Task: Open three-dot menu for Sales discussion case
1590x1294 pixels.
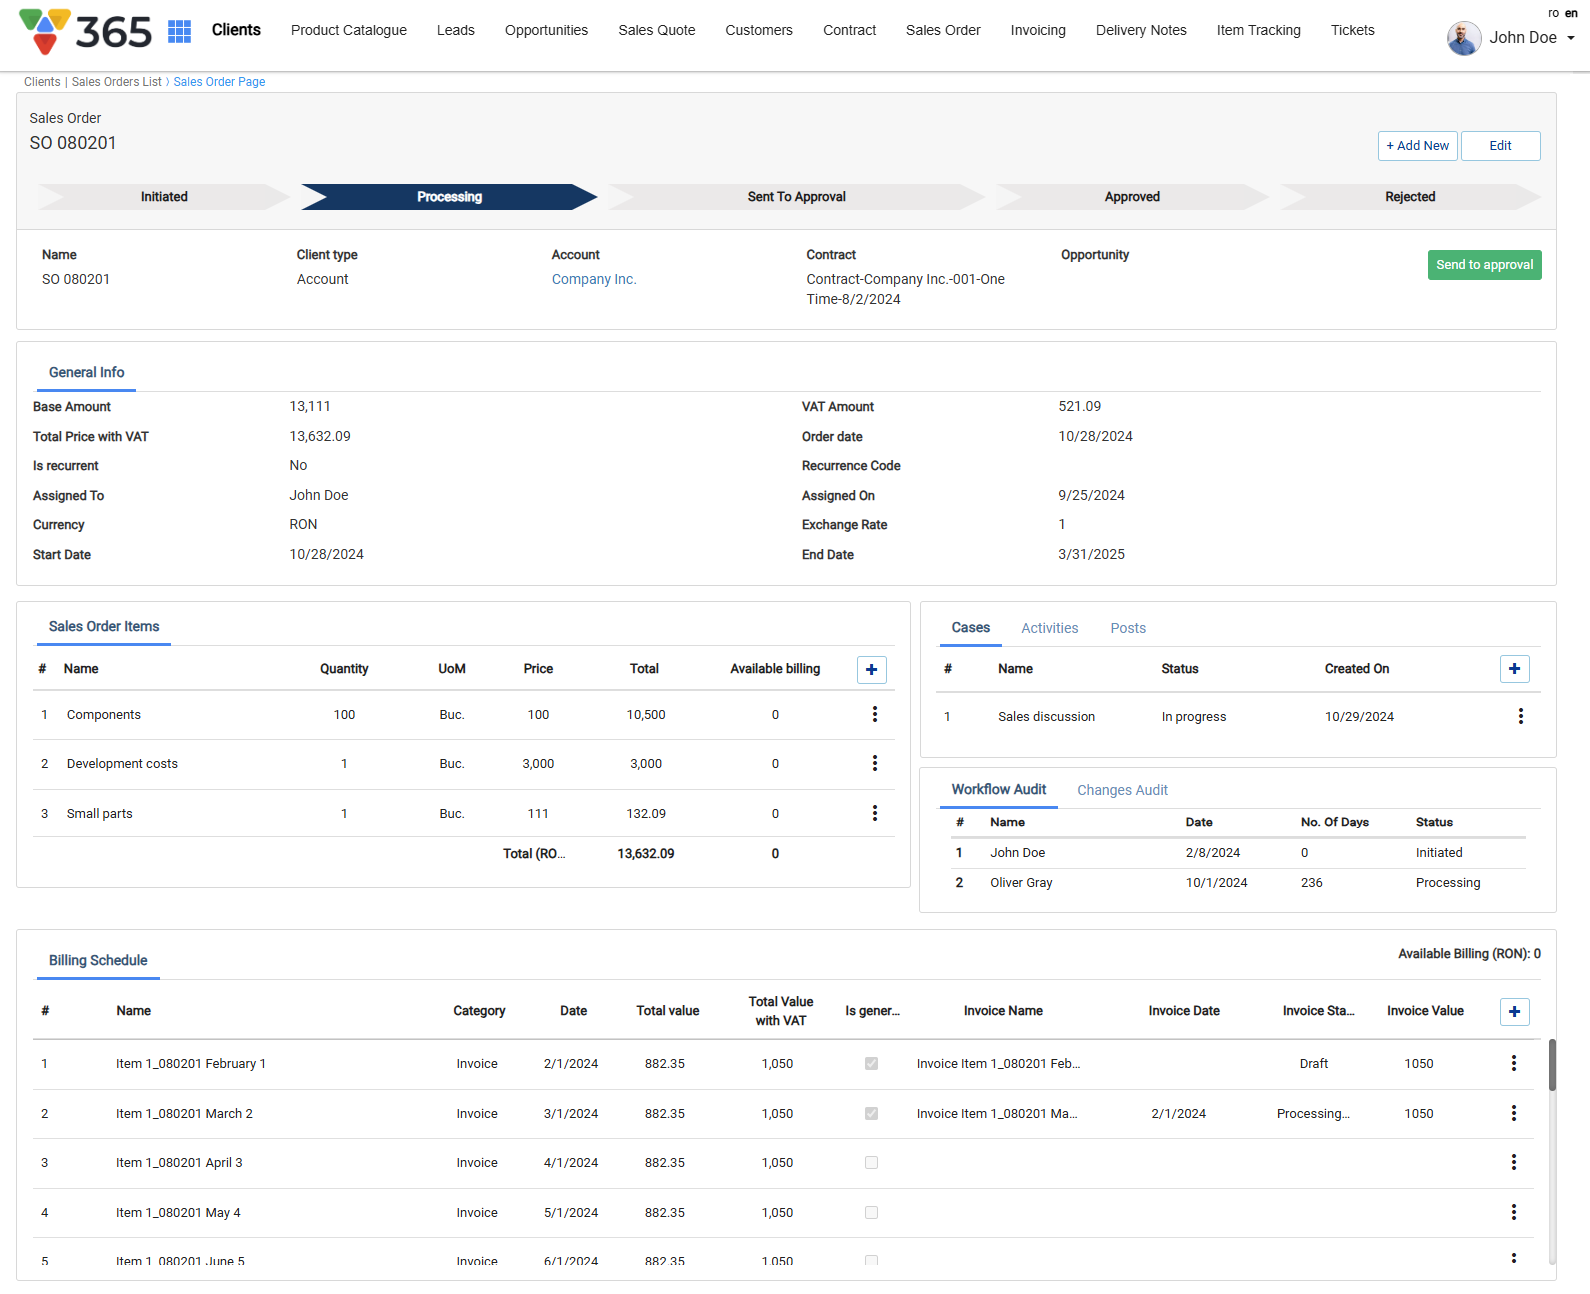Action: 1520,717
